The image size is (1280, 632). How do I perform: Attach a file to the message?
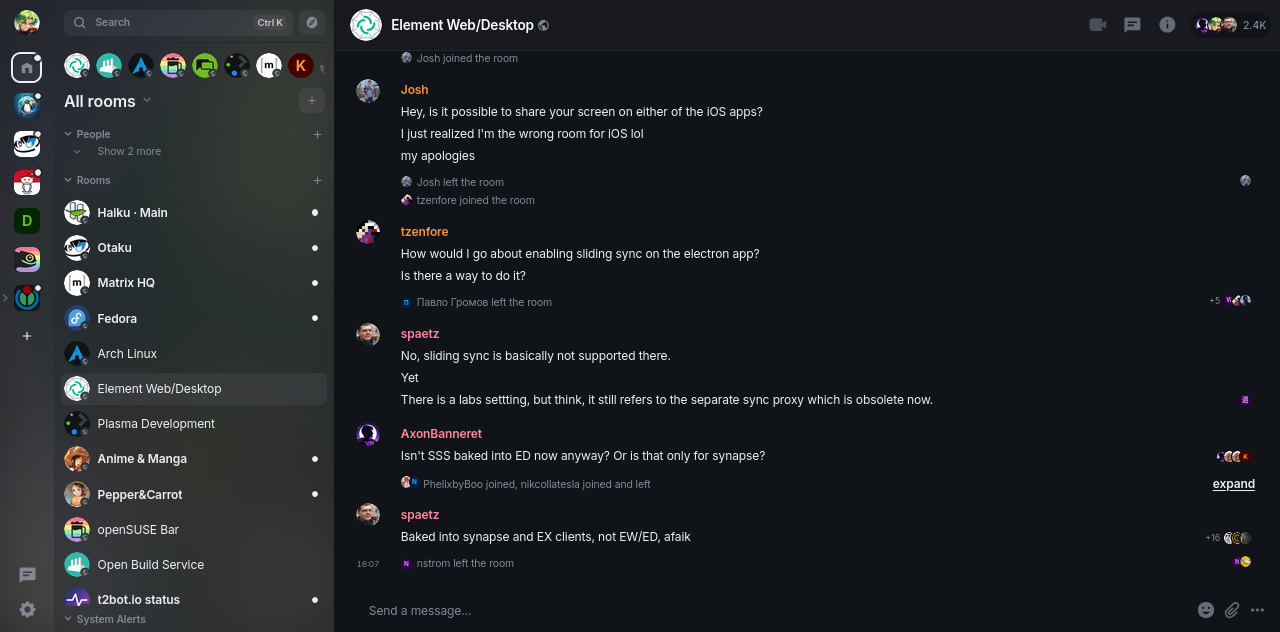[x=1232, y=610]
